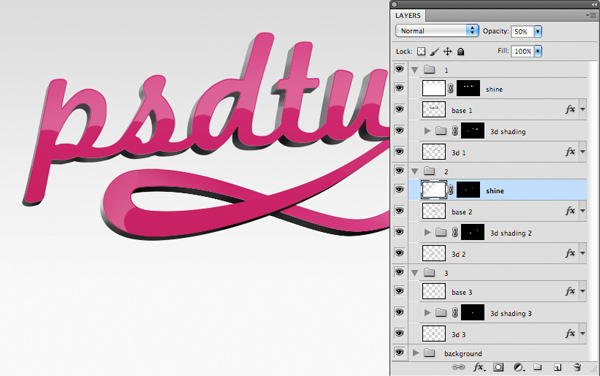Expand 3d shading 3 group triangle
This screenshot has height=376, width=600.
pyautogui.click(x=427, y=313)
